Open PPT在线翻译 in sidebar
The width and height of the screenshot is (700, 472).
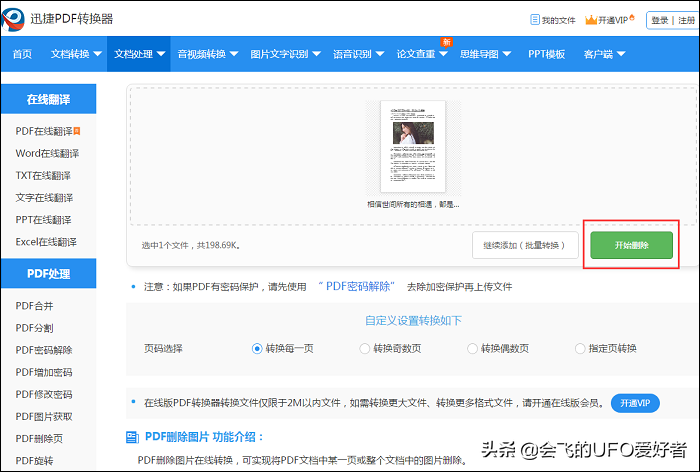(43, 220)
